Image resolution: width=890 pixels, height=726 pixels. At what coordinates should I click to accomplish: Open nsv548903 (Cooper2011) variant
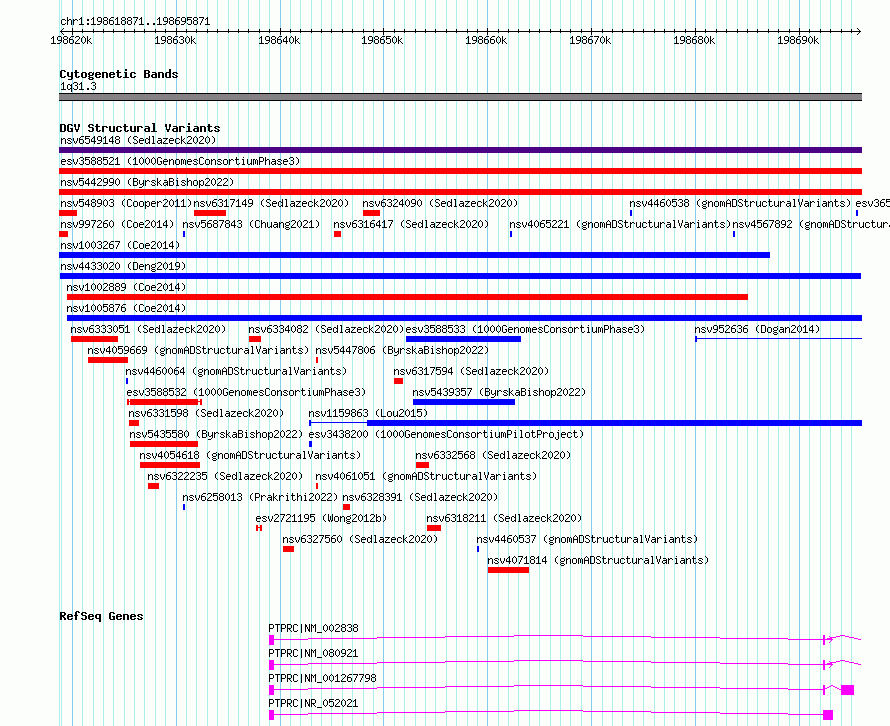point(124,203)
